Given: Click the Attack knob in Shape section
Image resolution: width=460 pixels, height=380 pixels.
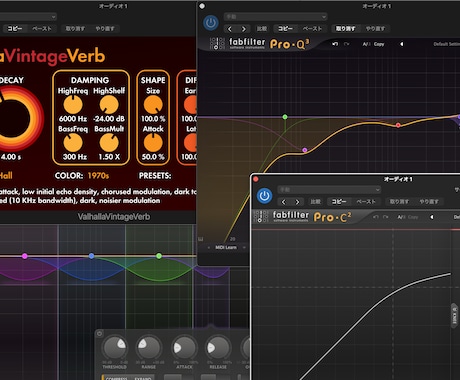Looking at the screenshot, I should (153, 143).
